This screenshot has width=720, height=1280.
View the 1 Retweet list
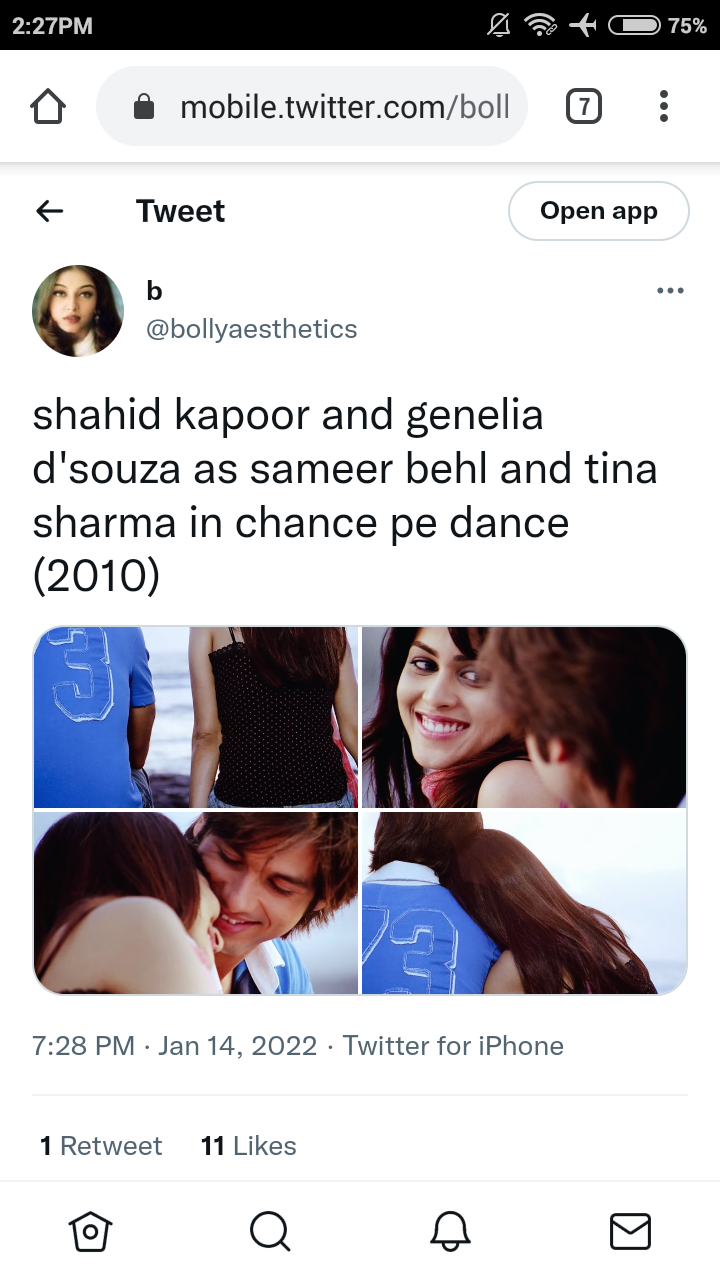[101, 1146]
